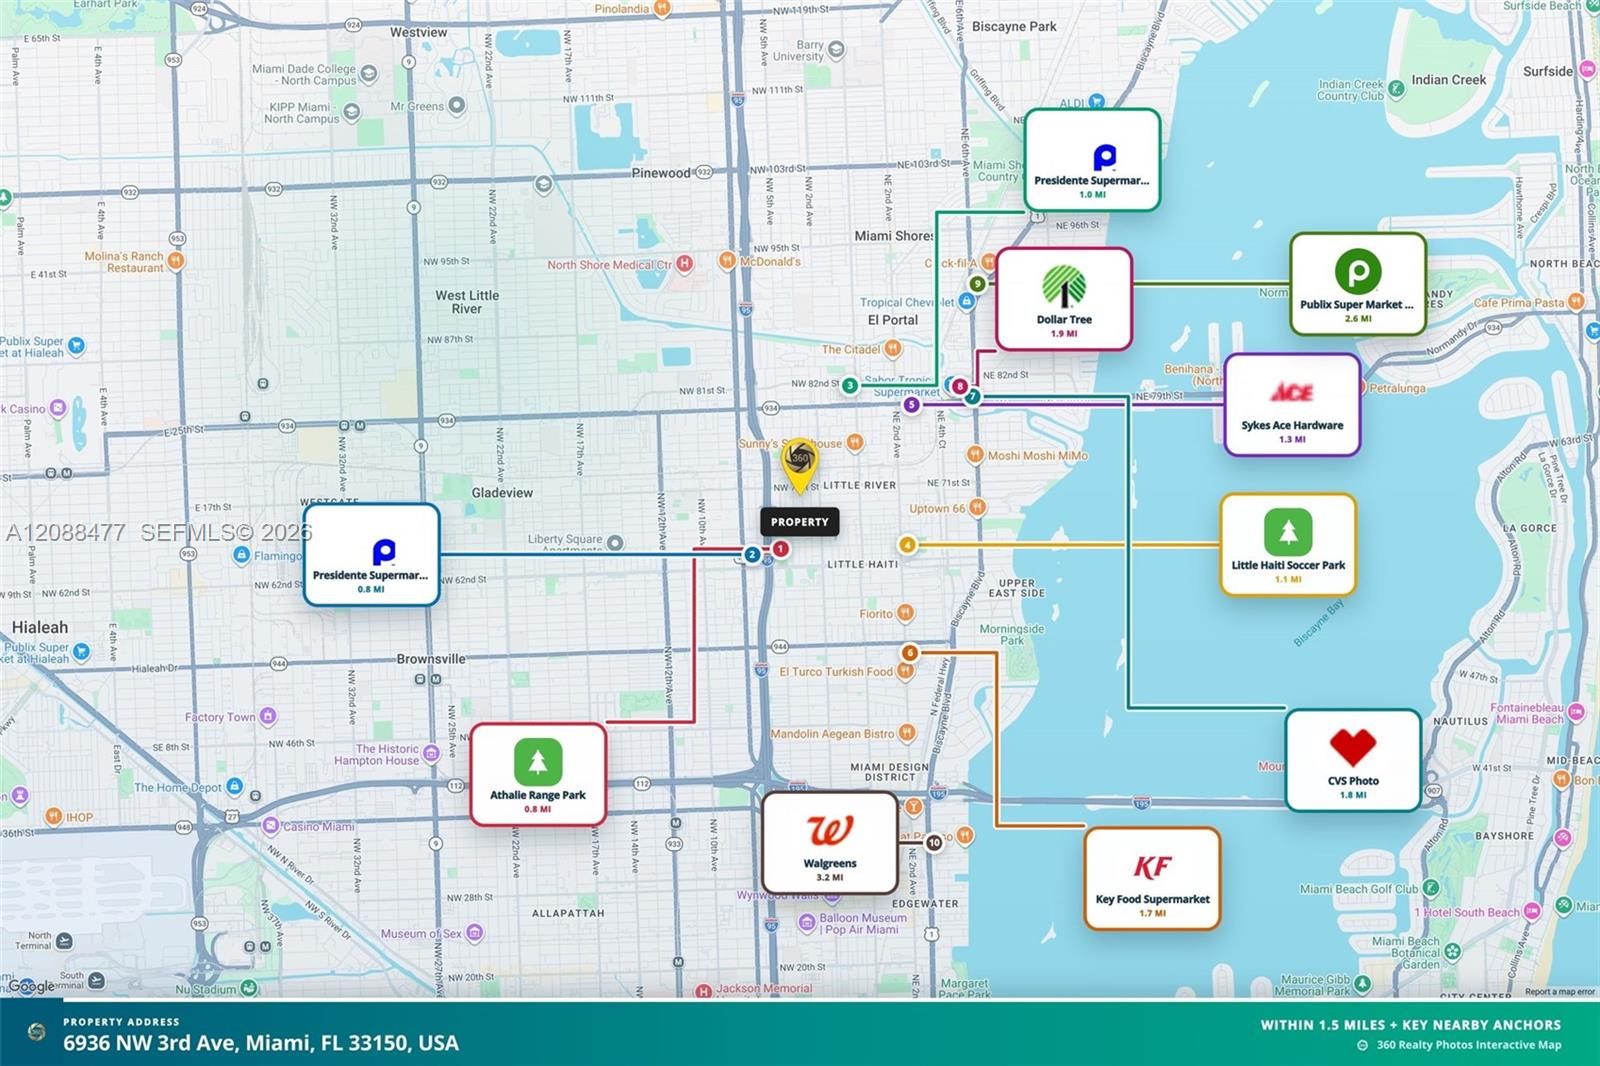The image size is (1600, 1066).
Task: Click the Uptown 66 restaurant pin
Action: click(977, 508)
